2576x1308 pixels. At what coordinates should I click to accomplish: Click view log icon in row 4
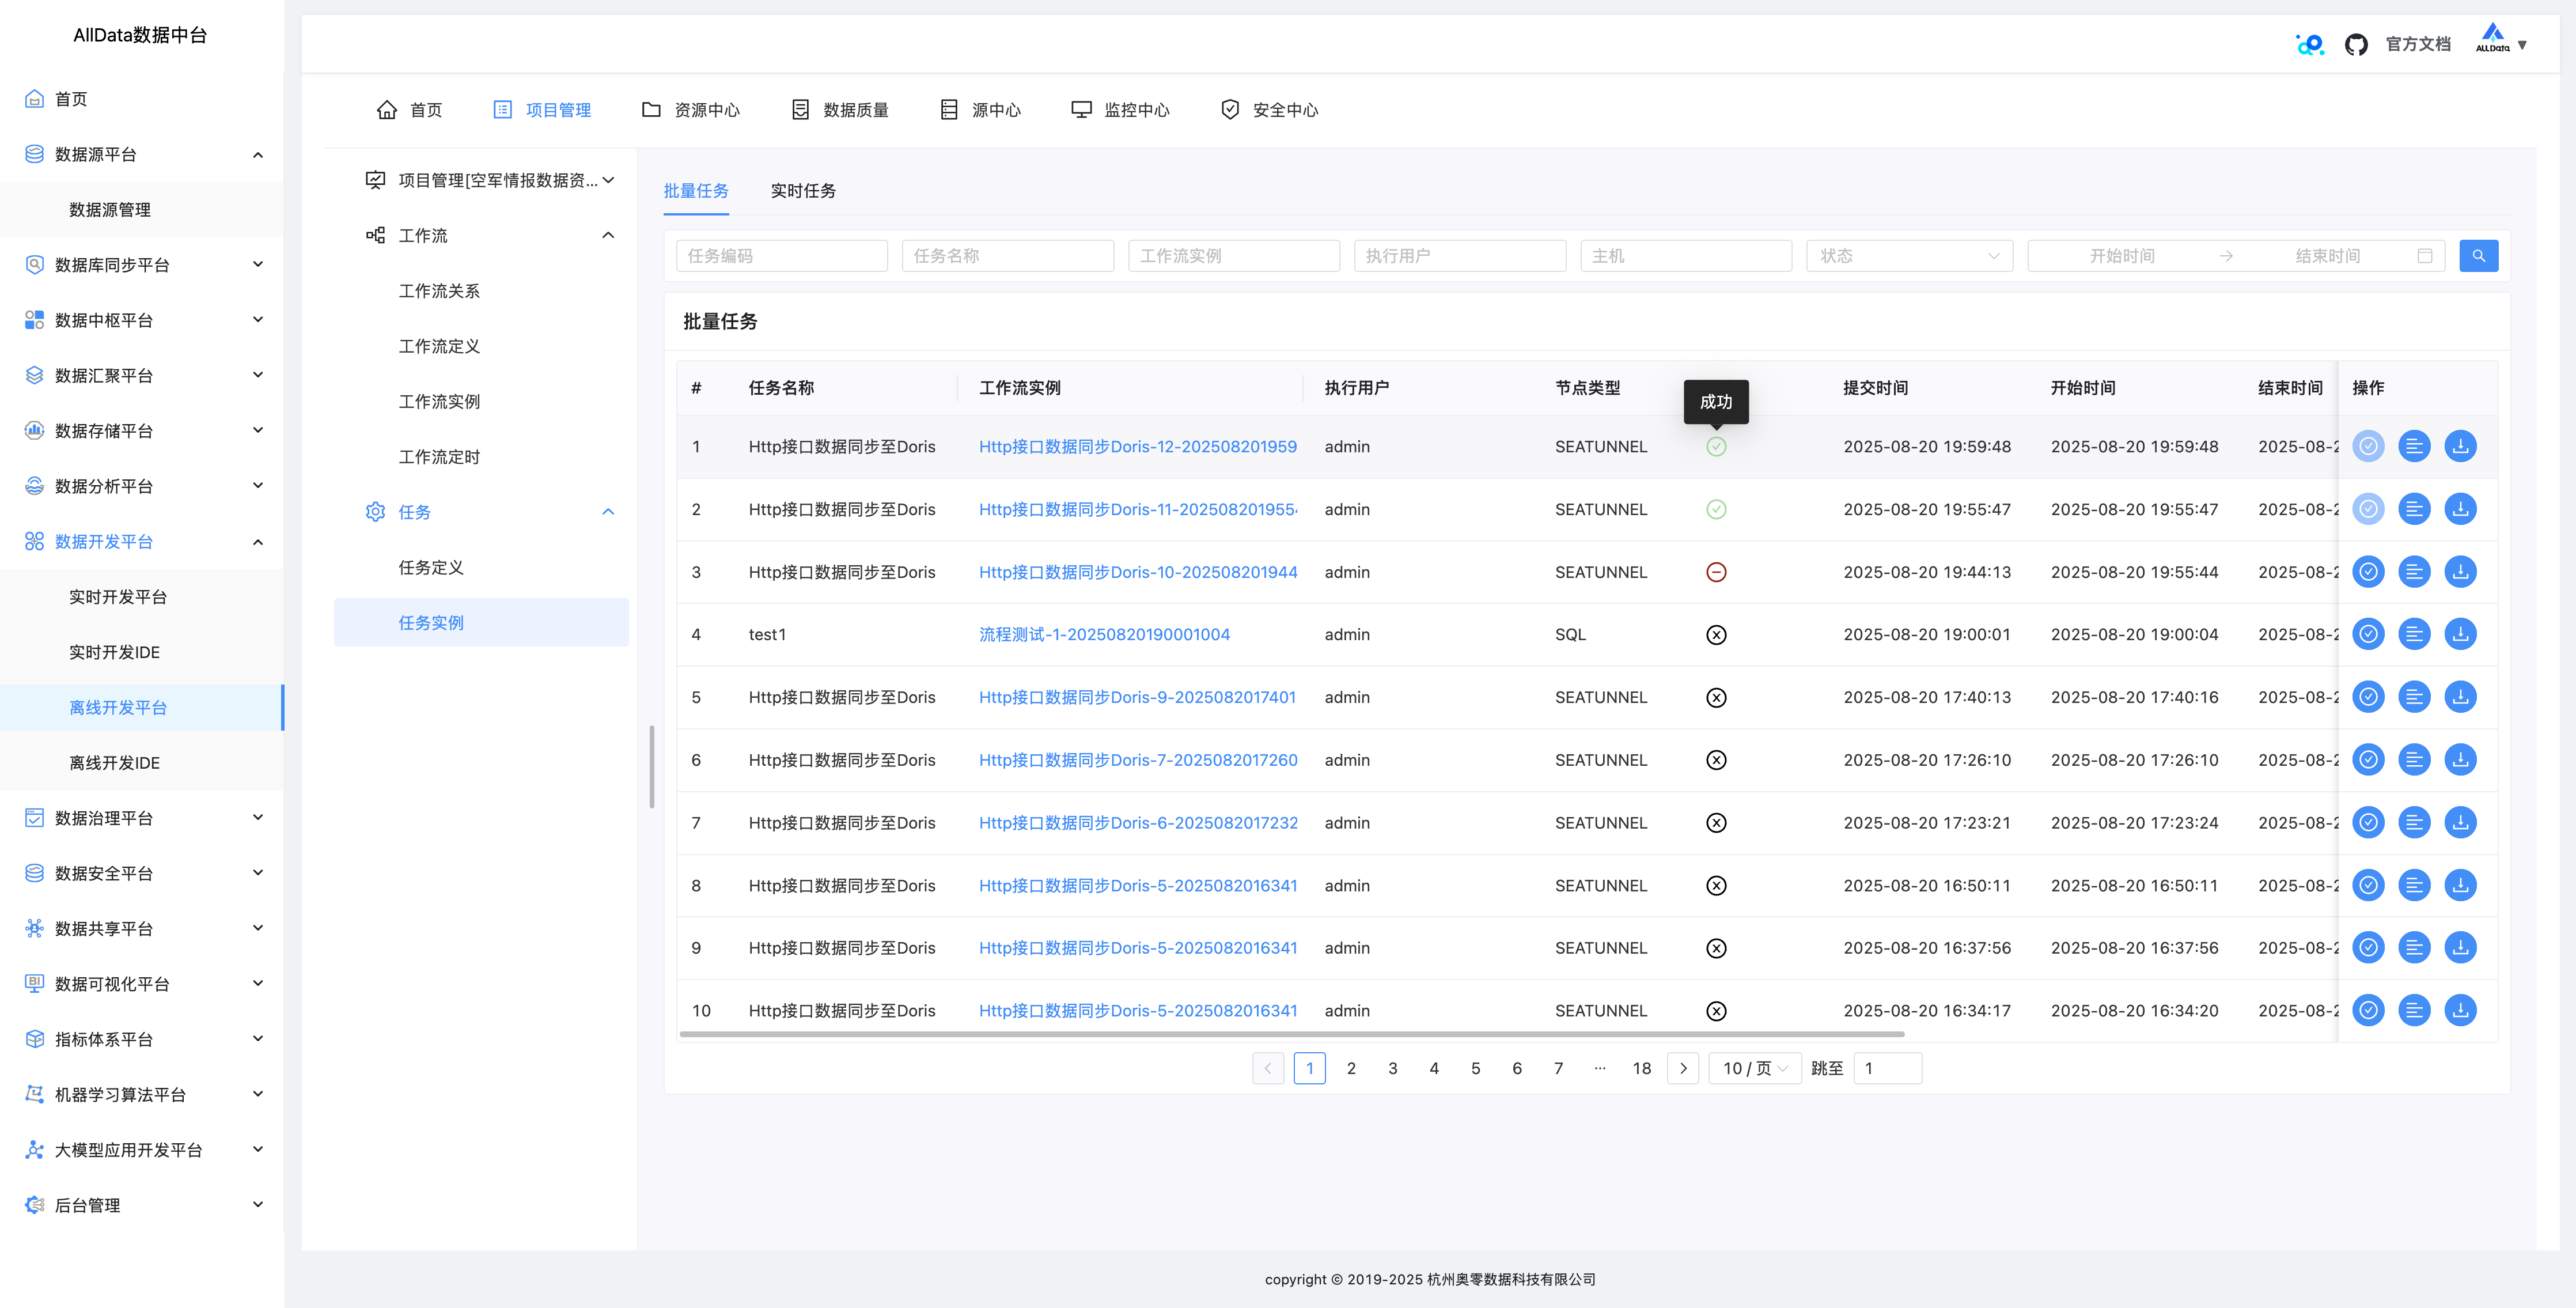(2414, 634)
